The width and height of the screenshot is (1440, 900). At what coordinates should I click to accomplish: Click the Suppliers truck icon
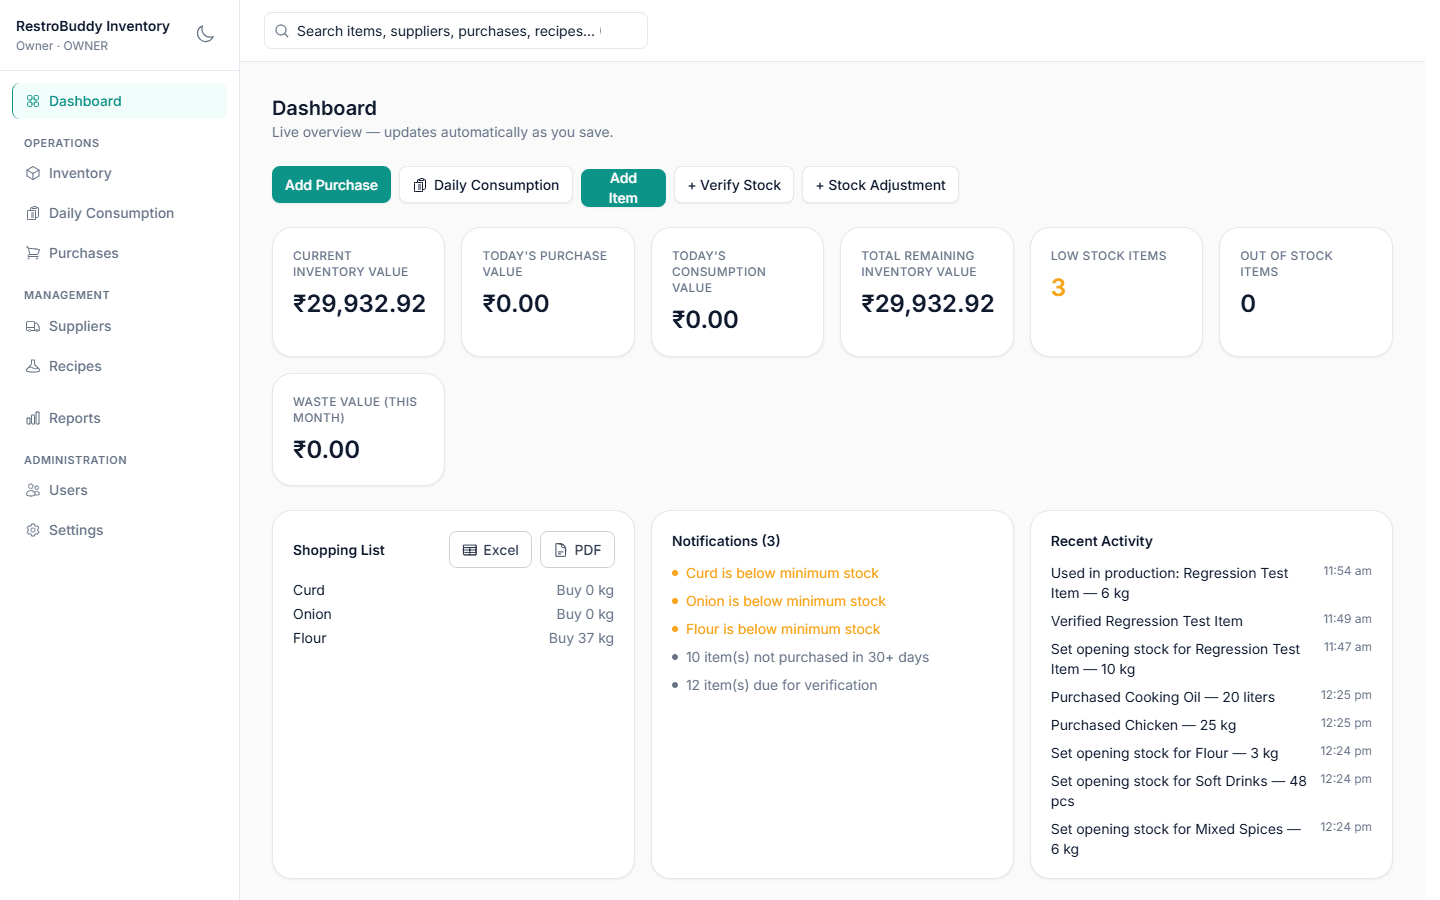[x=33, y=326]
